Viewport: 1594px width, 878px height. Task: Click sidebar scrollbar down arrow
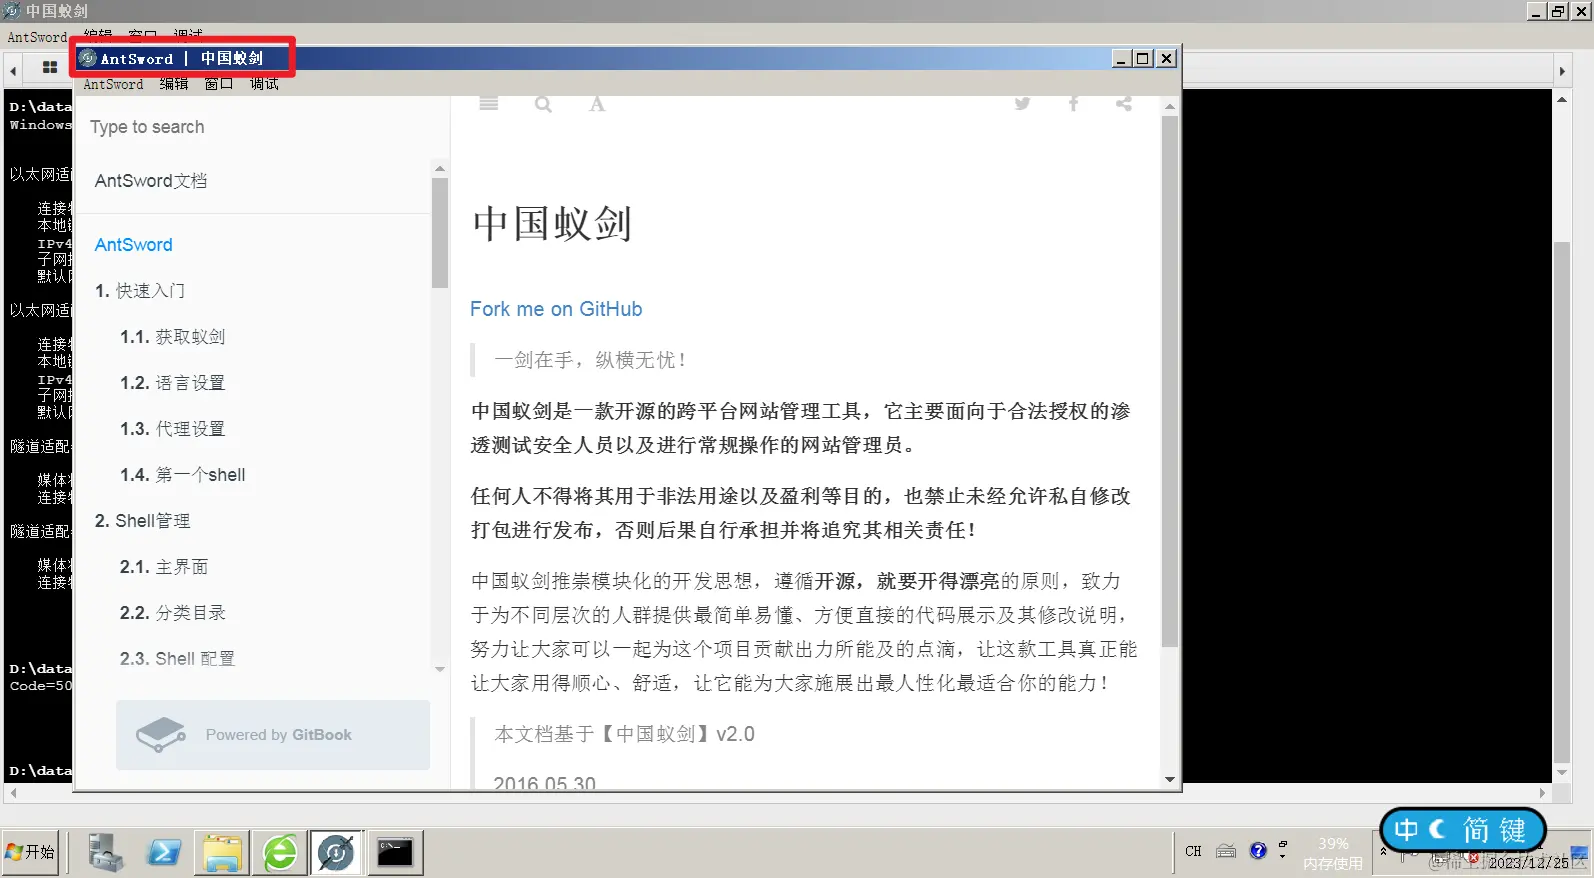439,669
